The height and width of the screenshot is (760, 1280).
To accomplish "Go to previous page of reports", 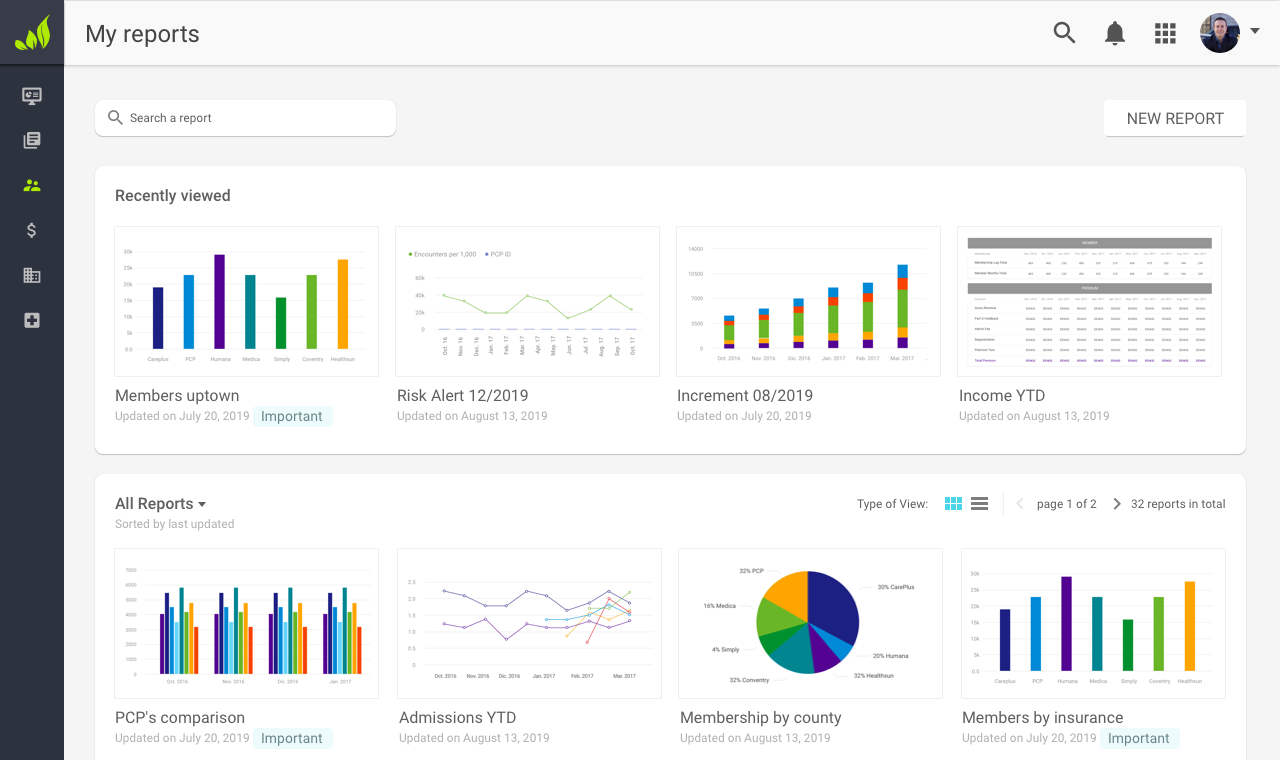I will tap(1020, 504).
